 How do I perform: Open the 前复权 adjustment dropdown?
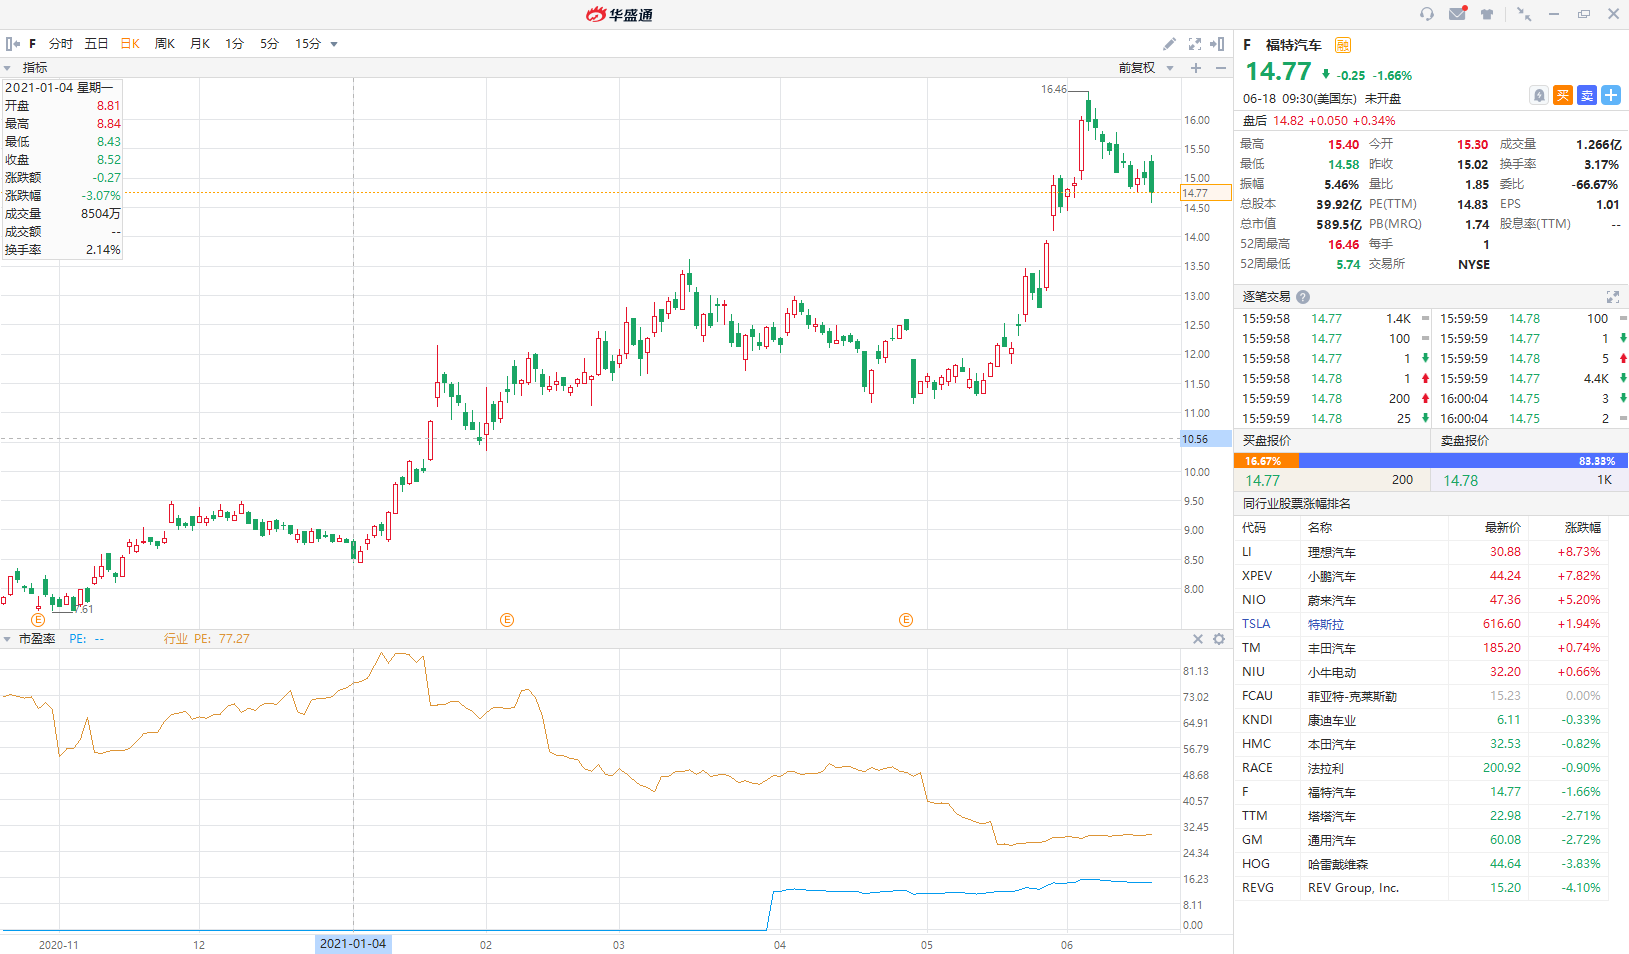[1146, 68]
